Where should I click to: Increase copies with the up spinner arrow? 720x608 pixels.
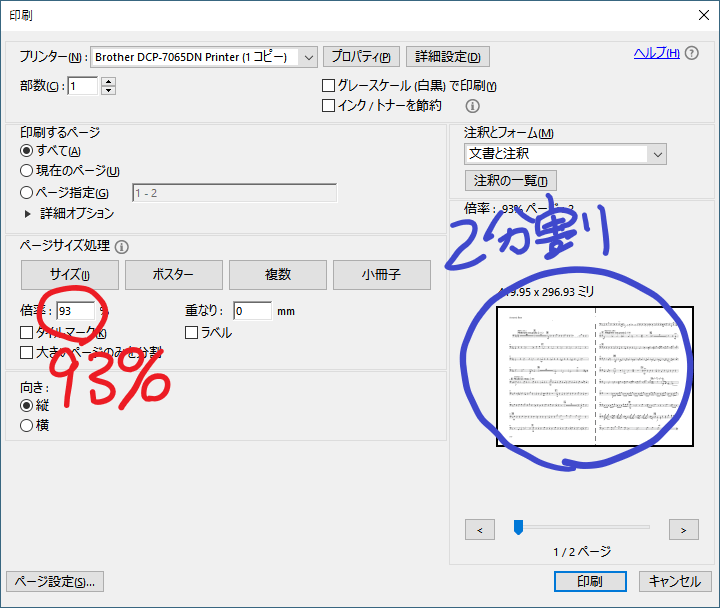point(108,82)
